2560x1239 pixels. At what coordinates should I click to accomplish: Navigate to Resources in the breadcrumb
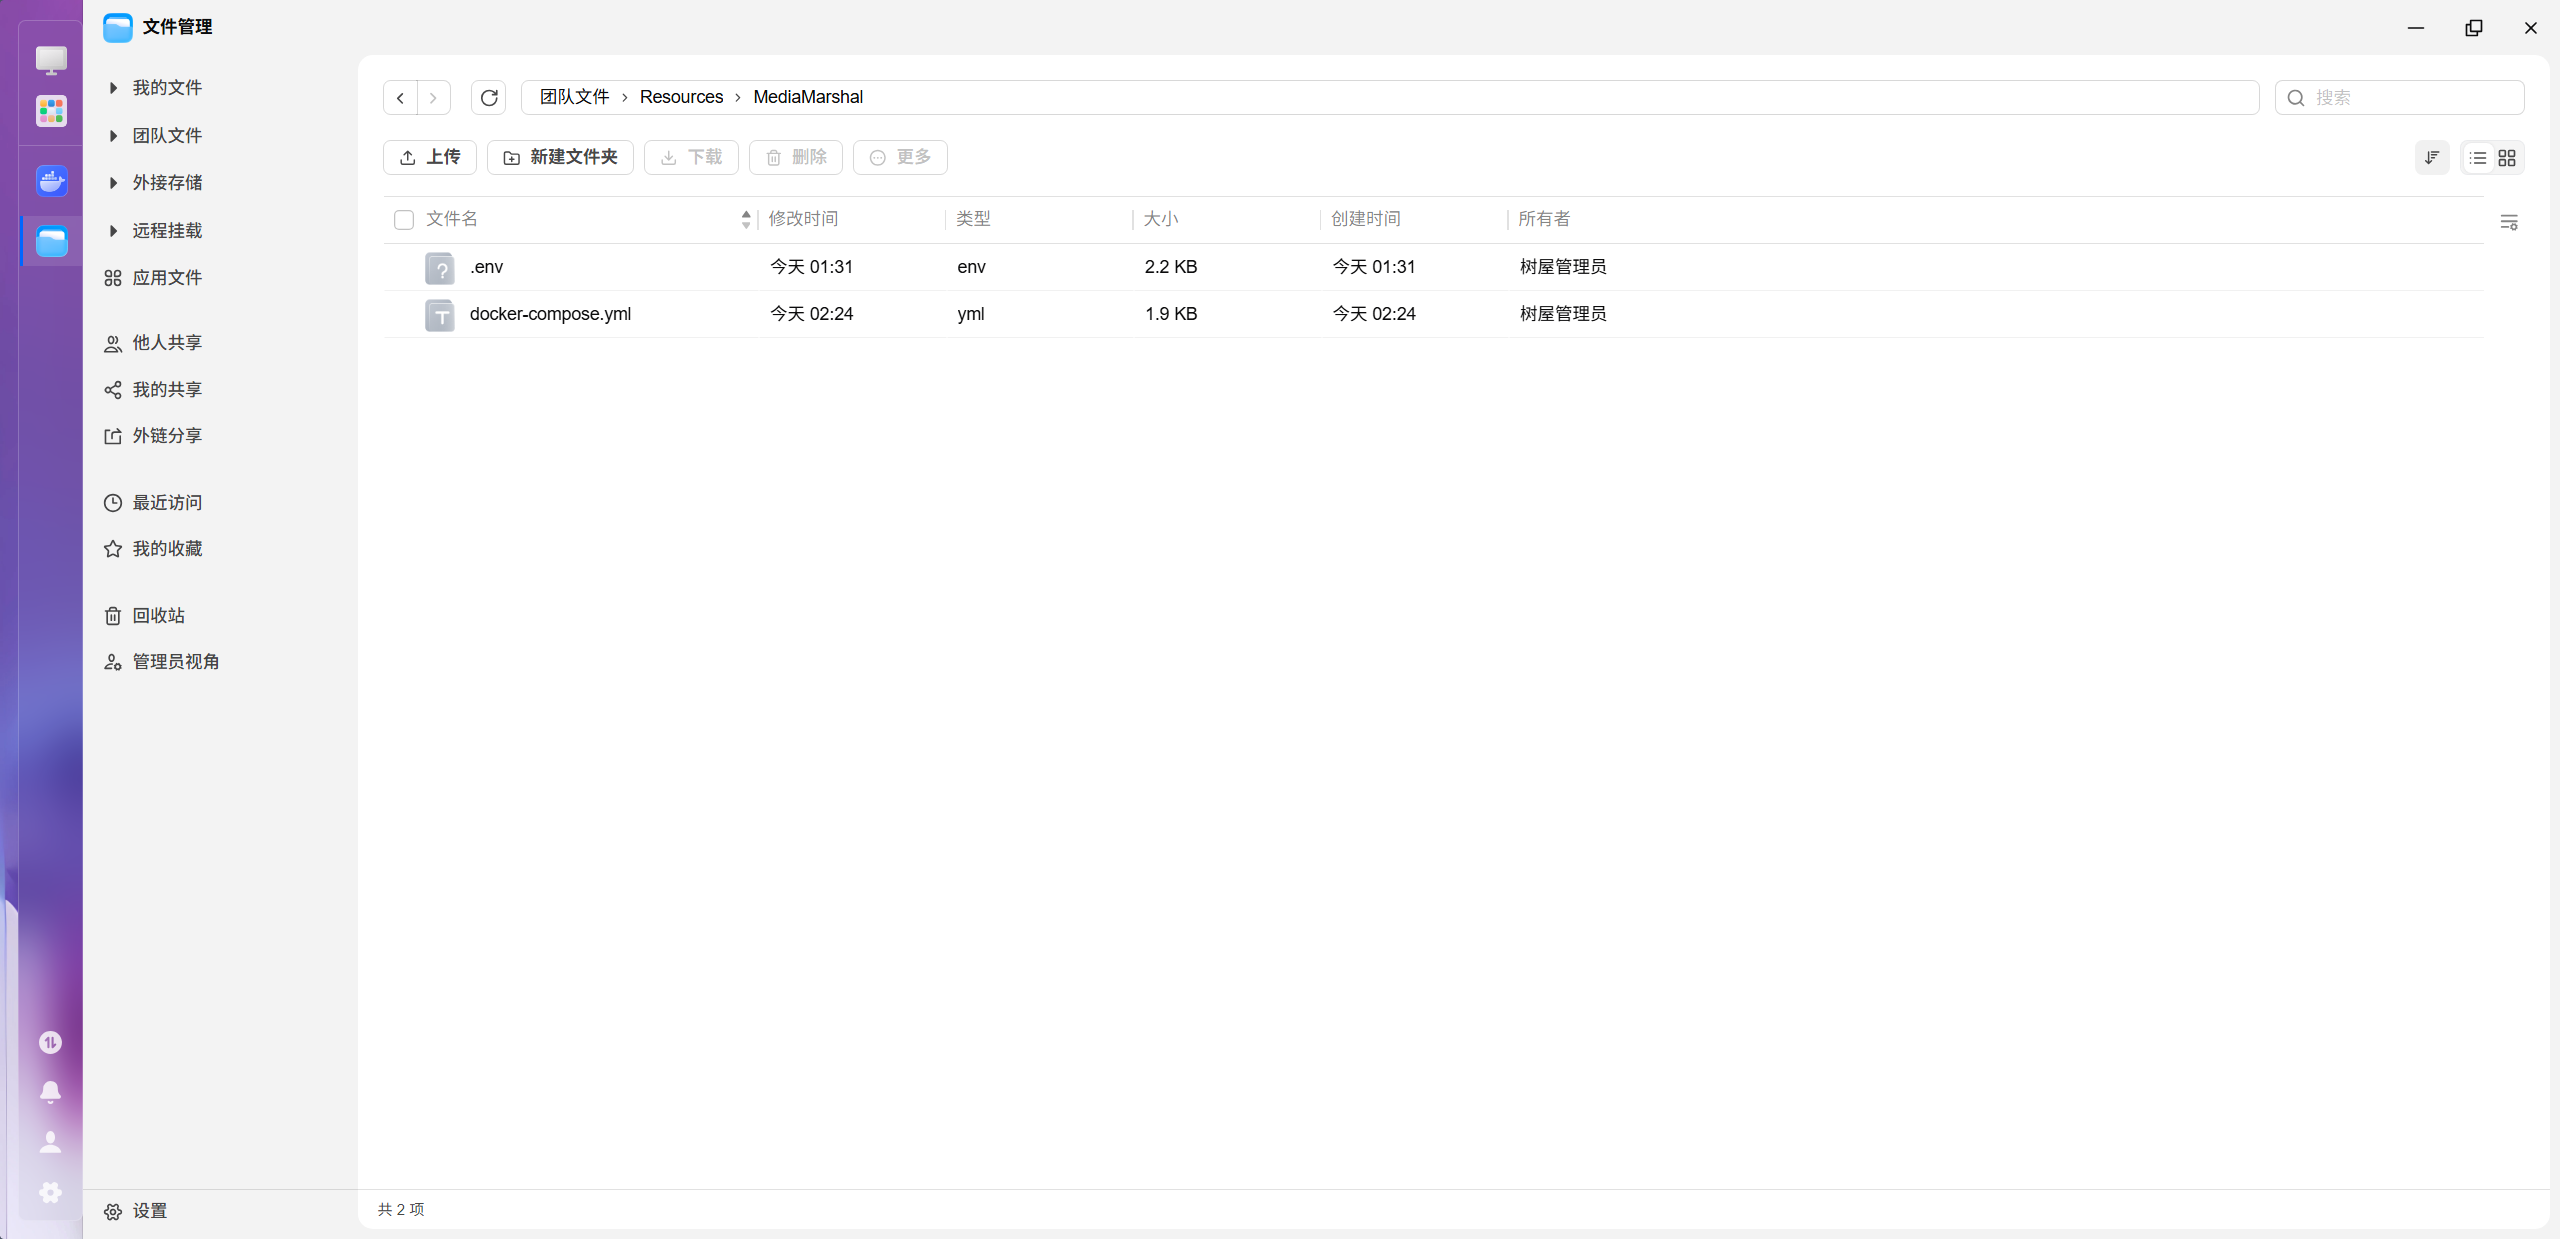681,97
